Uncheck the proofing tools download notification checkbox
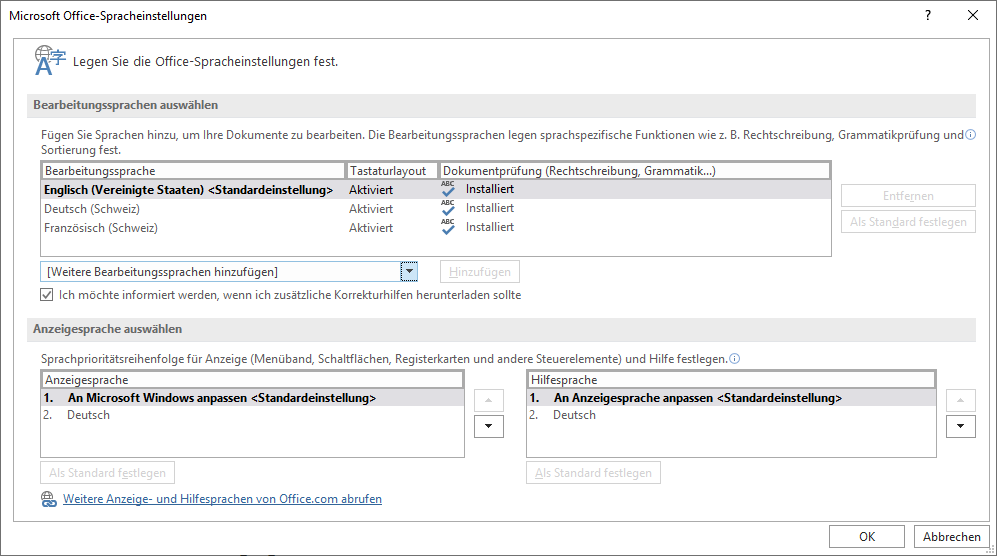 coord(47,295)
